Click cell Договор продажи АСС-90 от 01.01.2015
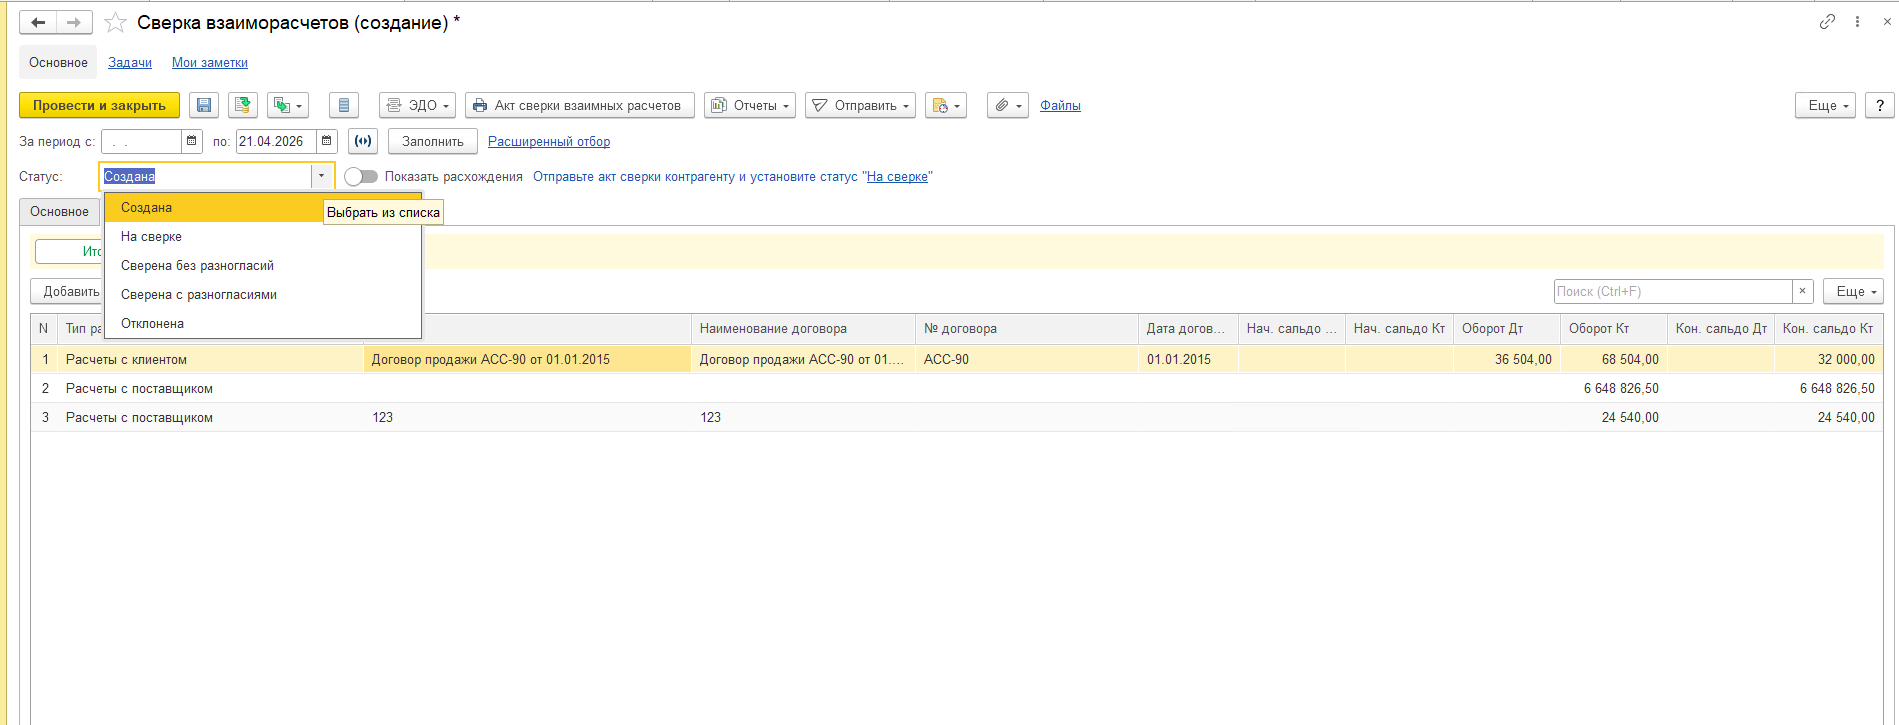1899x725 pixels. coord(527,359)
